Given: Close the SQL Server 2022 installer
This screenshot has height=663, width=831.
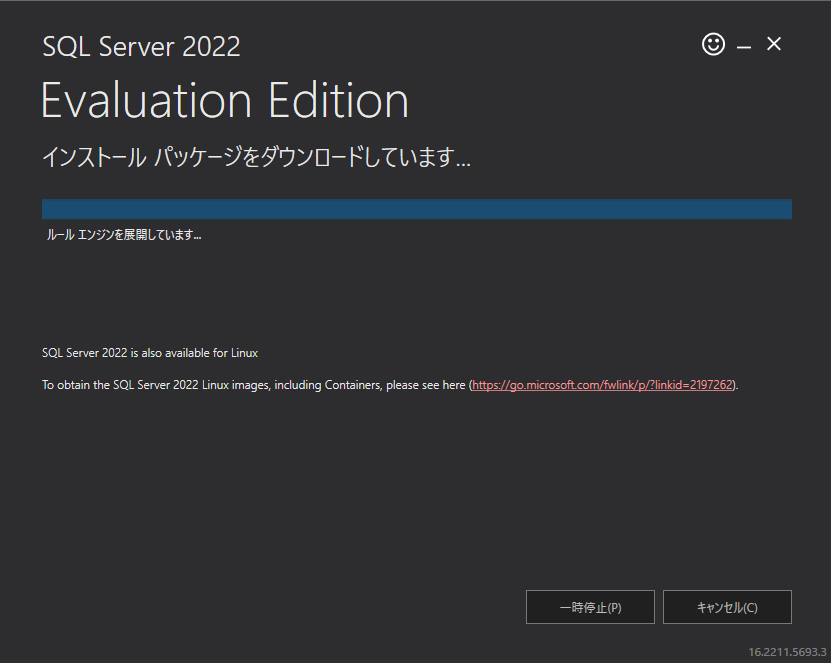Looking at the screenshot, I should 774,44.
